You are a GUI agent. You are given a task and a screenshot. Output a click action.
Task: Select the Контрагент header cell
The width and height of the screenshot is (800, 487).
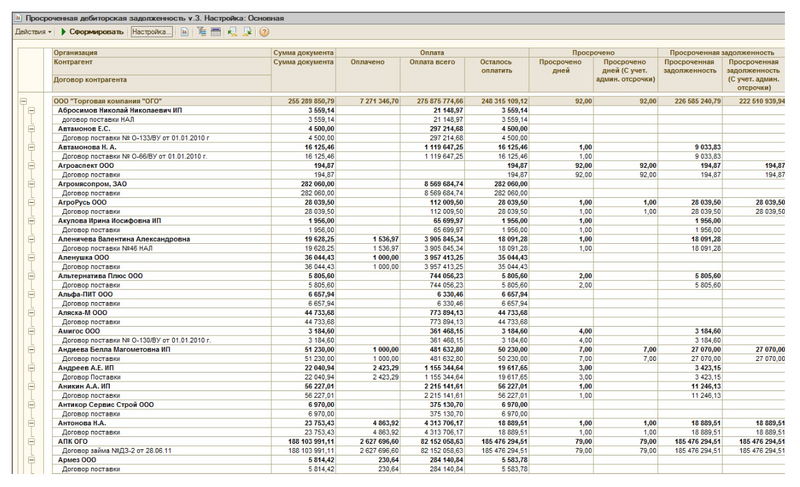[x=162, y=66]
